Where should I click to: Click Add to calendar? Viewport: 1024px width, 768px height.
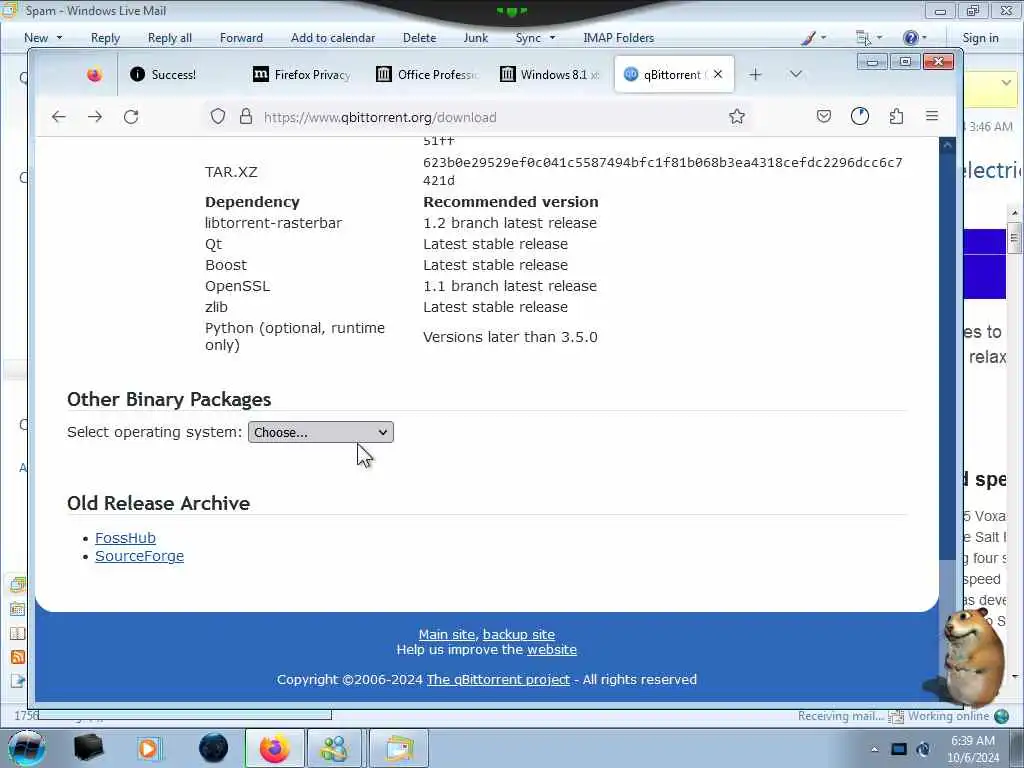coord(333,38)
